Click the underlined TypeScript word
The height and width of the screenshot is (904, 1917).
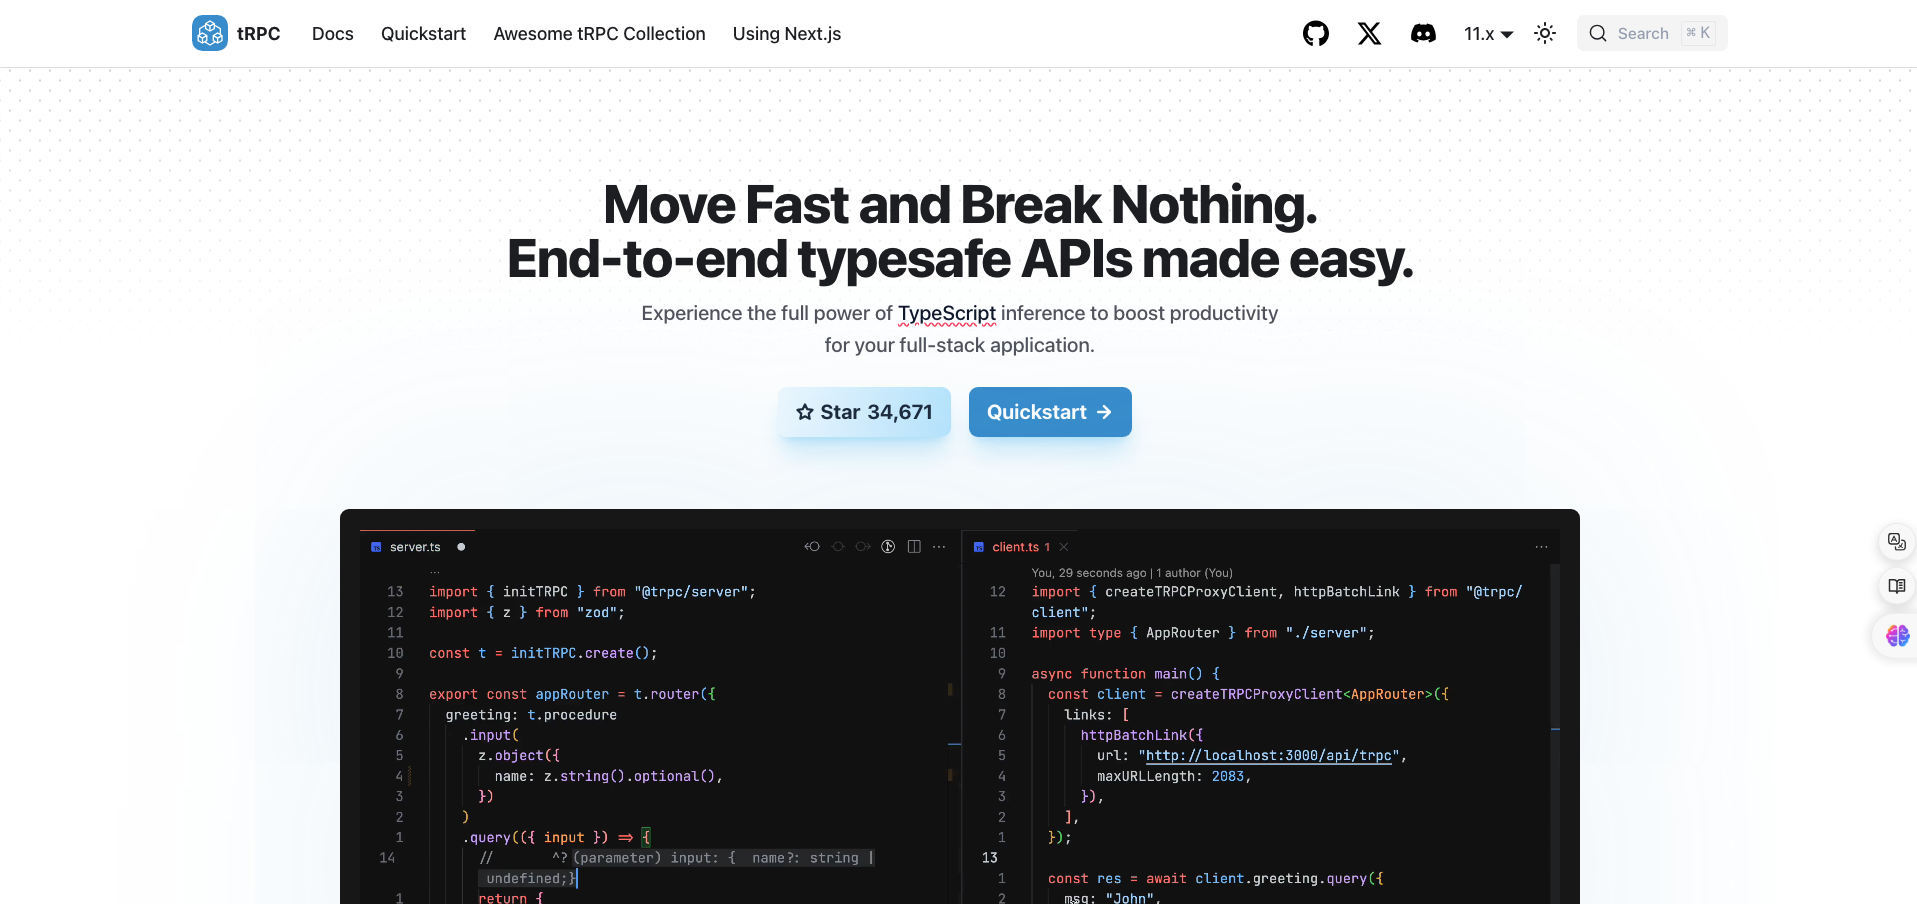pyautogui.click(x=947, y=313)
